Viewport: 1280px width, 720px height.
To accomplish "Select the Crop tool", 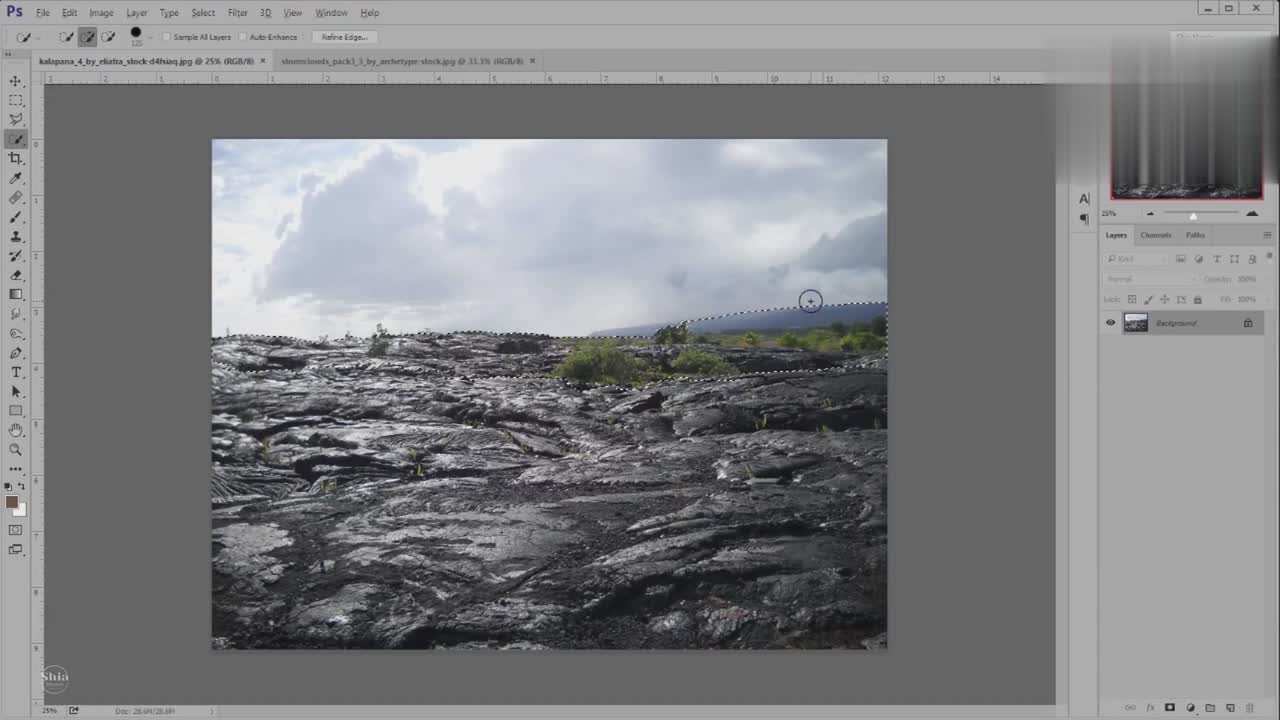I will [x=15, y=158].
